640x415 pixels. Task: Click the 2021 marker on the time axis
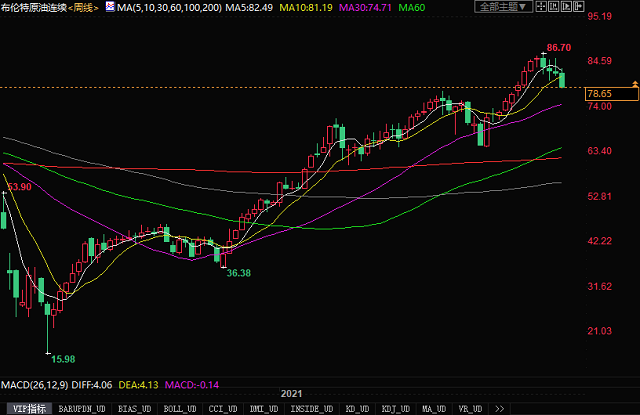[x=292, y=396]
